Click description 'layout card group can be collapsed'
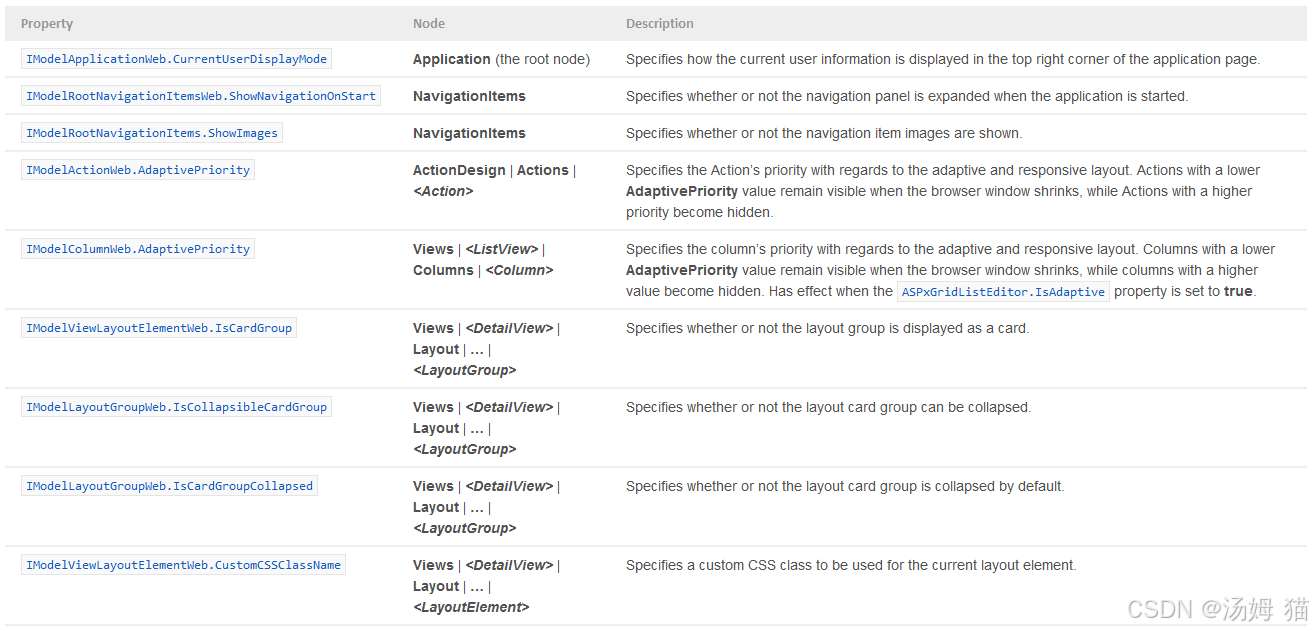This screenshot has width=1313, height=631. [x=828, y=407]
